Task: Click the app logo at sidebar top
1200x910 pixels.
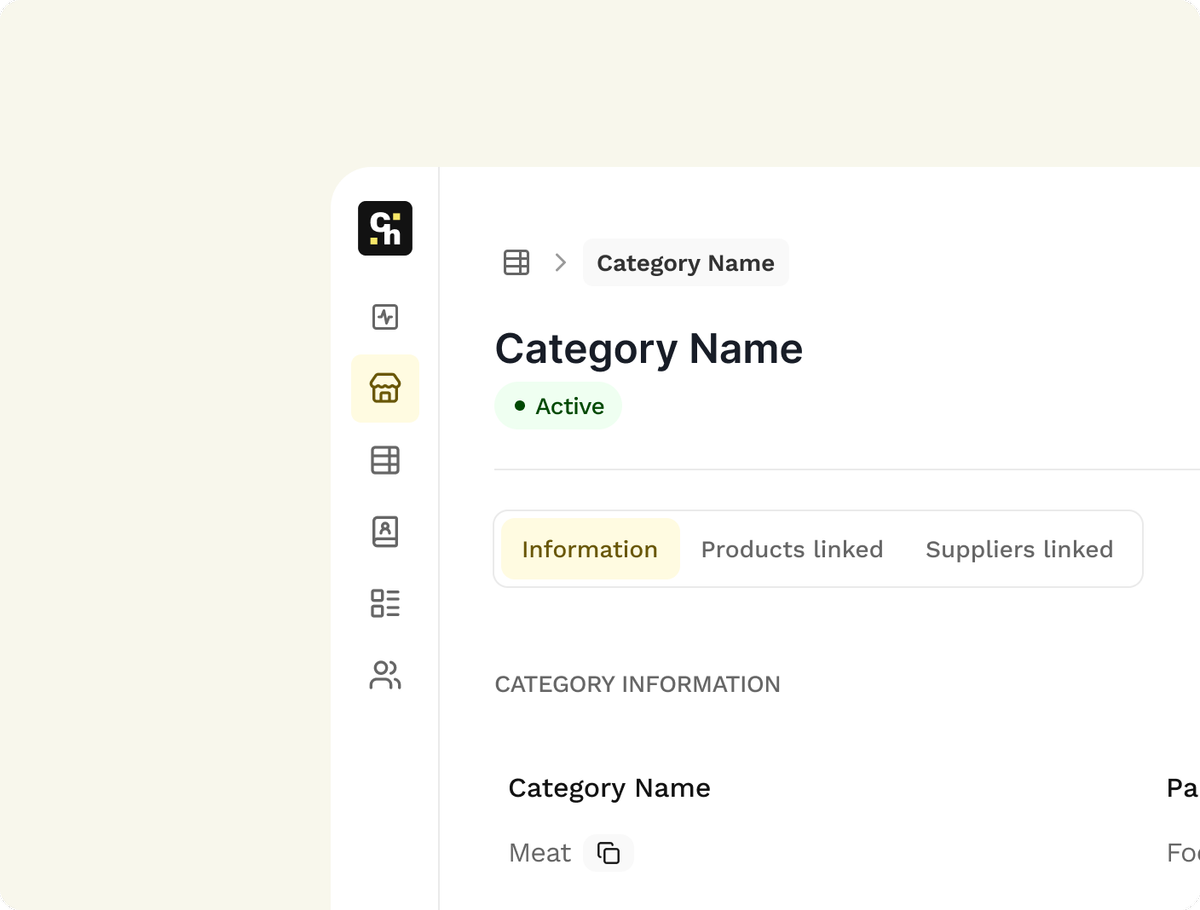Action: [385, 228]
